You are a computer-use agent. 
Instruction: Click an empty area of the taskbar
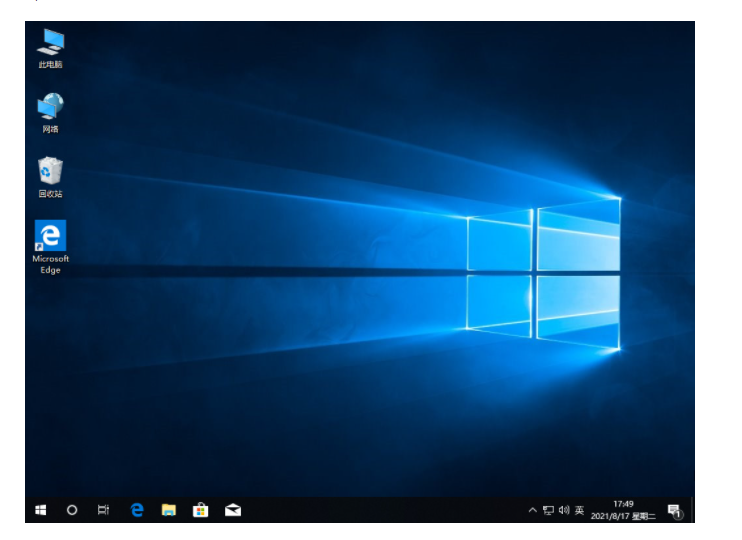pyautogui.click(x=380, y=510)
